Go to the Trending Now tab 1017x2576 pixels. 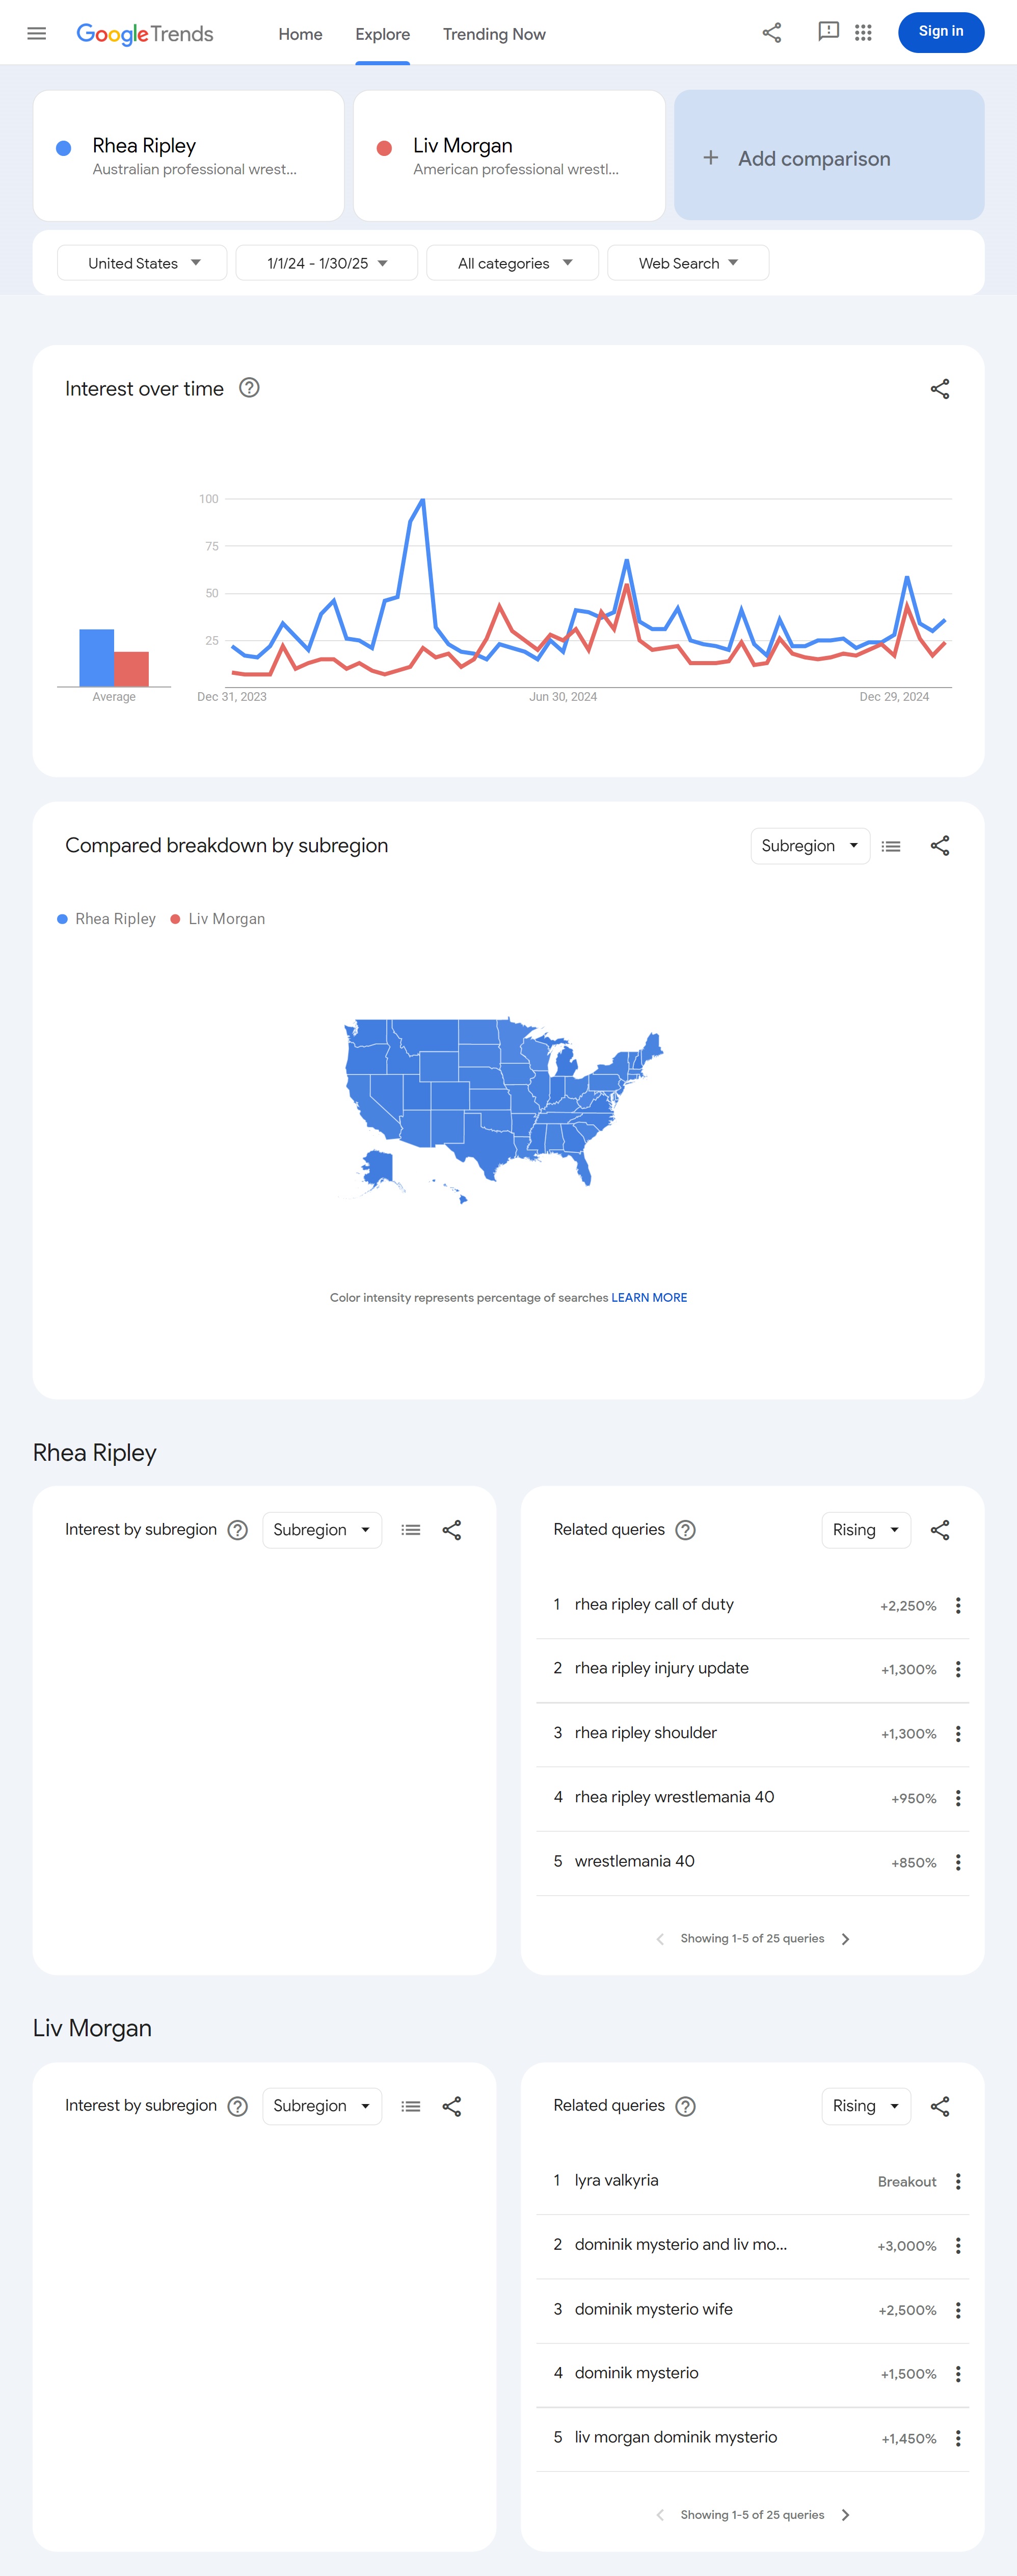[494, 34]
